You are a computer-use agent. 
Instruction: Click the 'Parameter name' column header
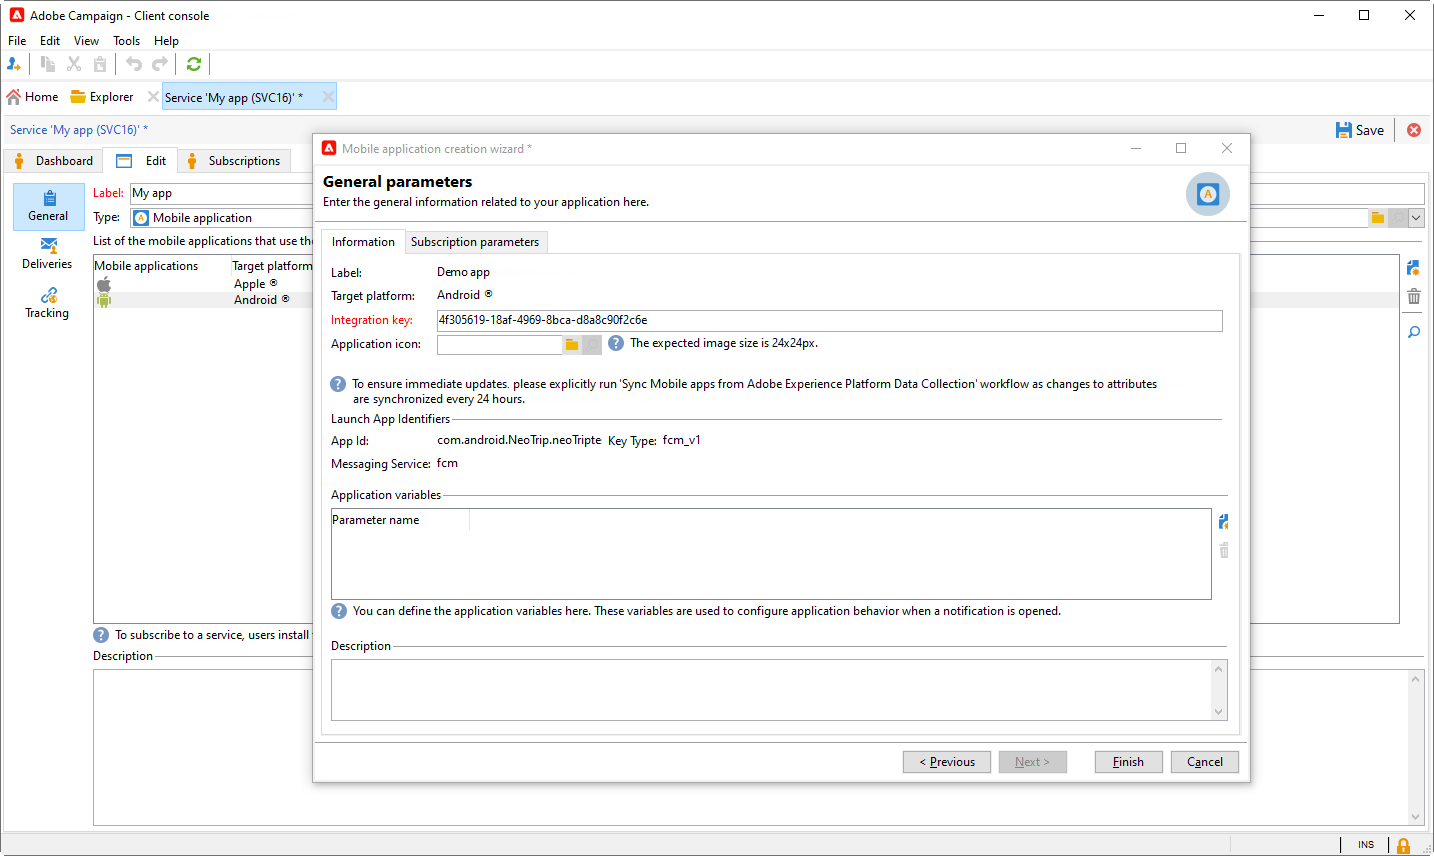coord(400,520)
